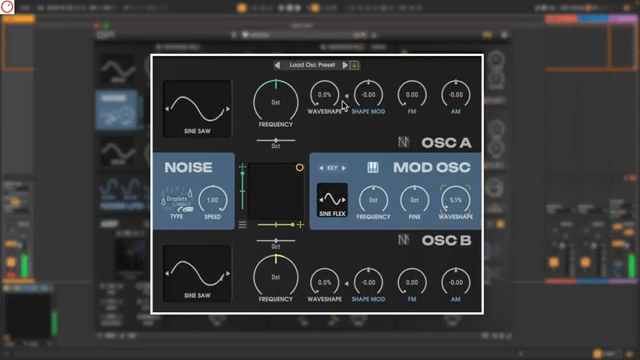This screenshot has width=640, height=360.
Task: Click the KEY mode label
Action: click(x=332, y=168)
